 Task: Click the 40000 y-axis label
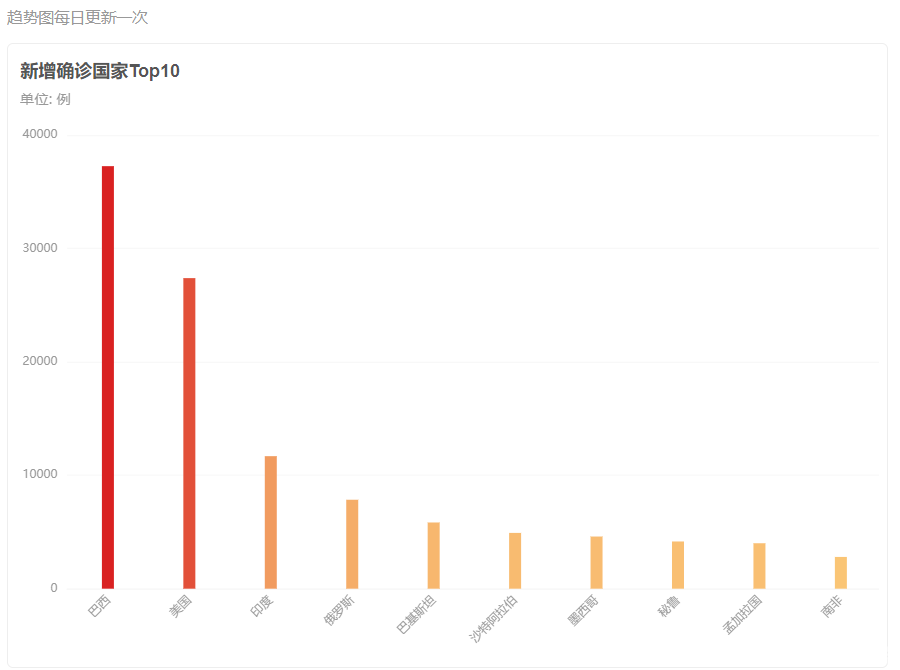point(40,135)
